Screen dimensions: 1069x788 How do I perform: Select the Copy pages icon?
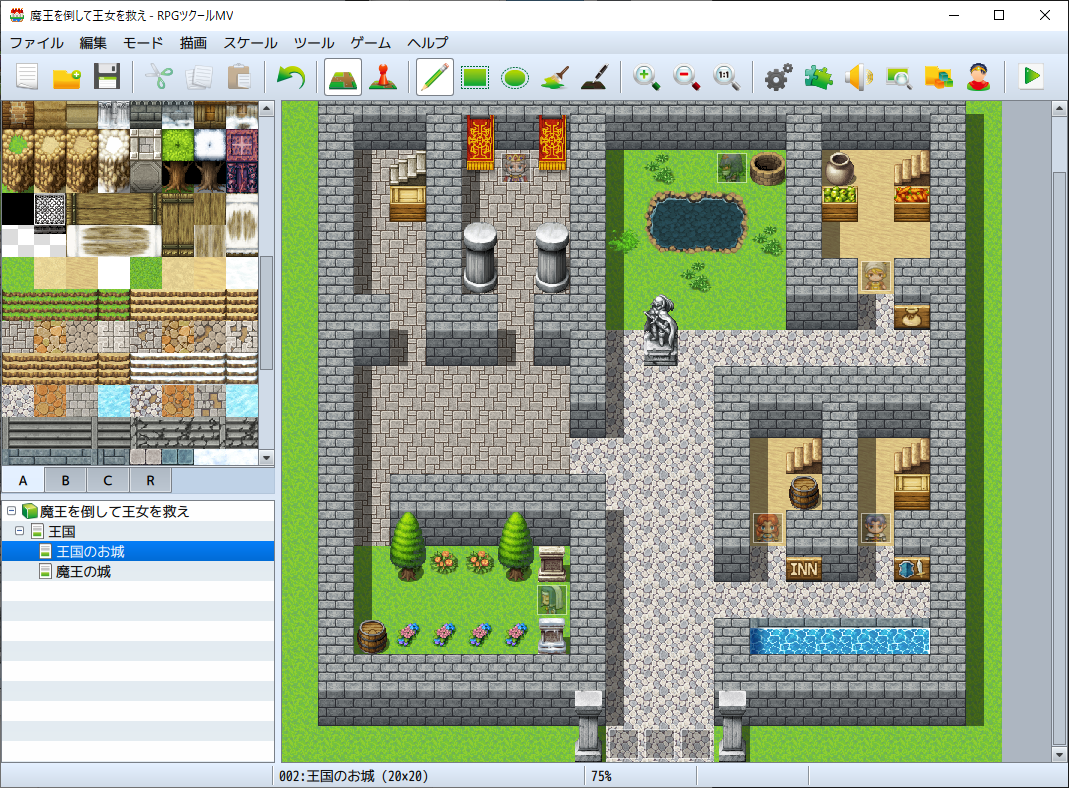coord(199,76)
